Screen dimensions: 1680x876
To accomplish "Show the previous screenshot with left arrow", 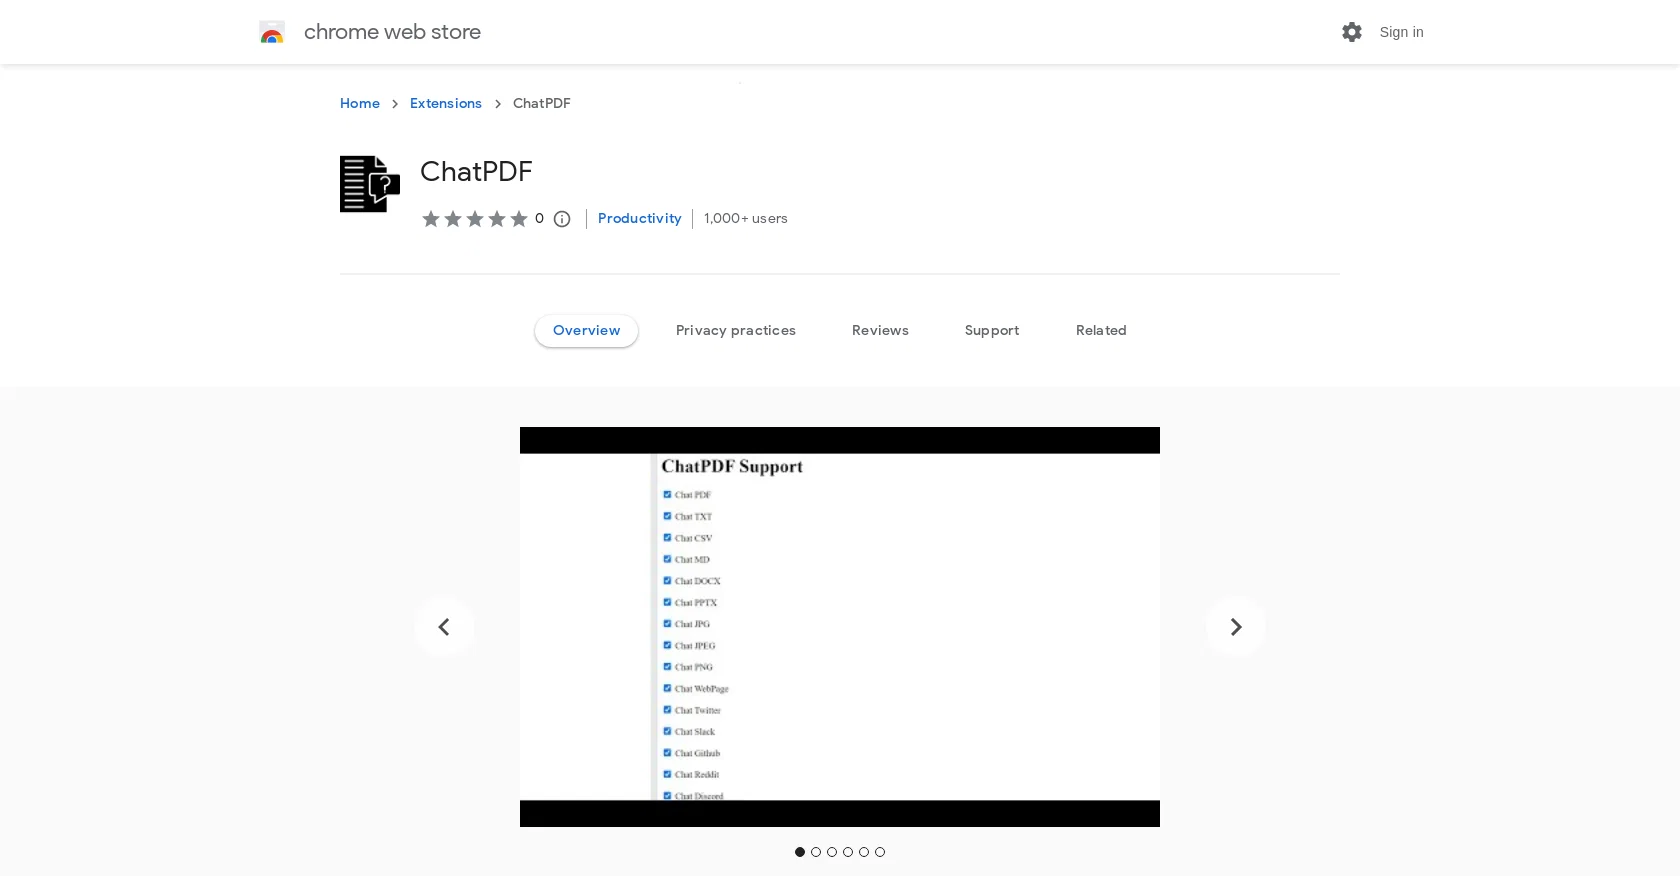I will click(x=444, y=627).
